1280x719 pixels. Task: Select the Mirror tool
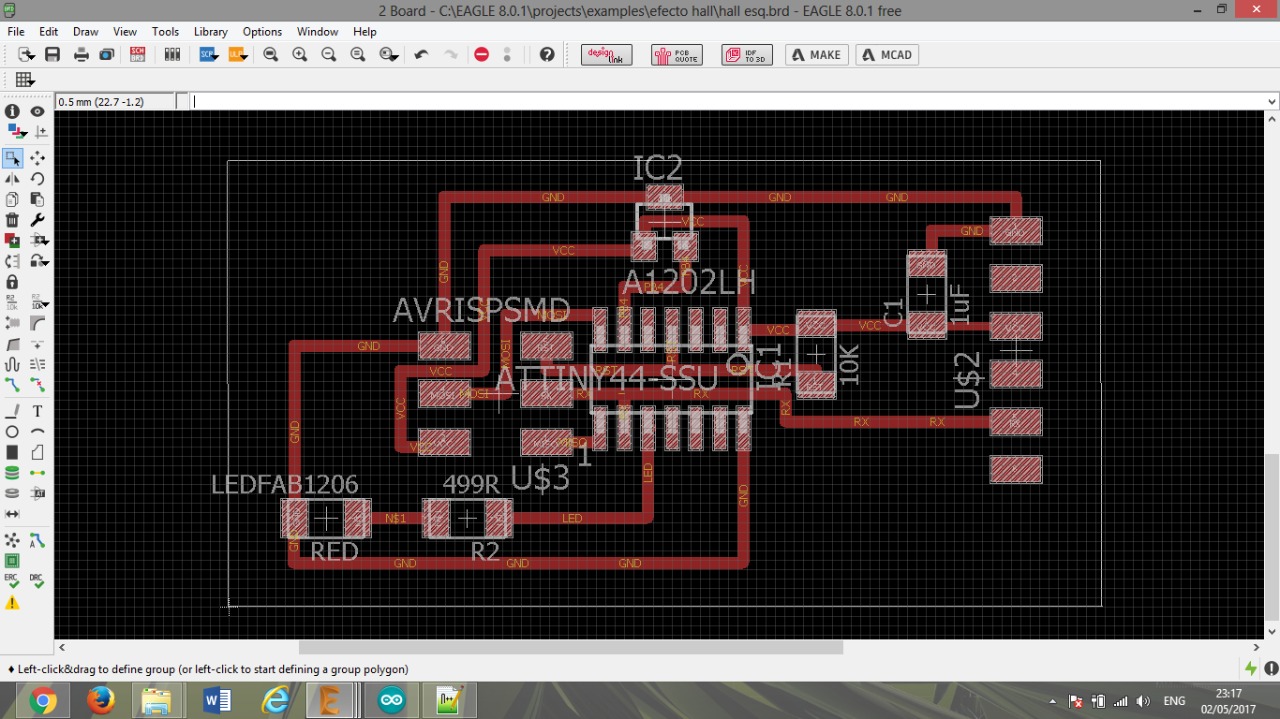[x=12, y=178]
